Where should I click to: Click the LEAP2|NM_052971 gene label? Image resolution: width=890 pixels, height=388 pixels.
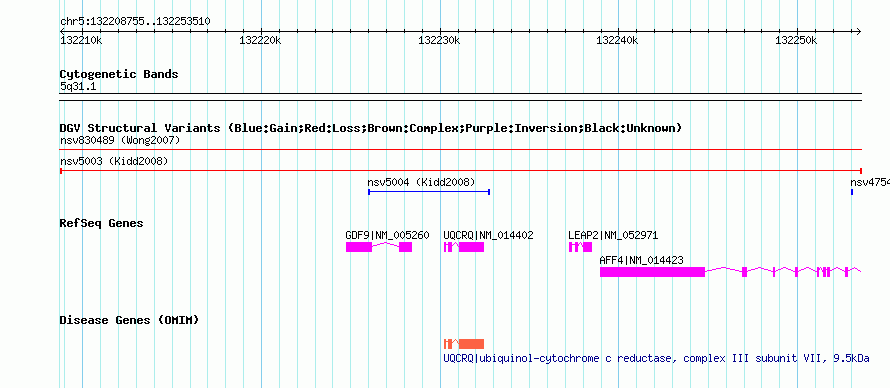click(x=613, y=235)
